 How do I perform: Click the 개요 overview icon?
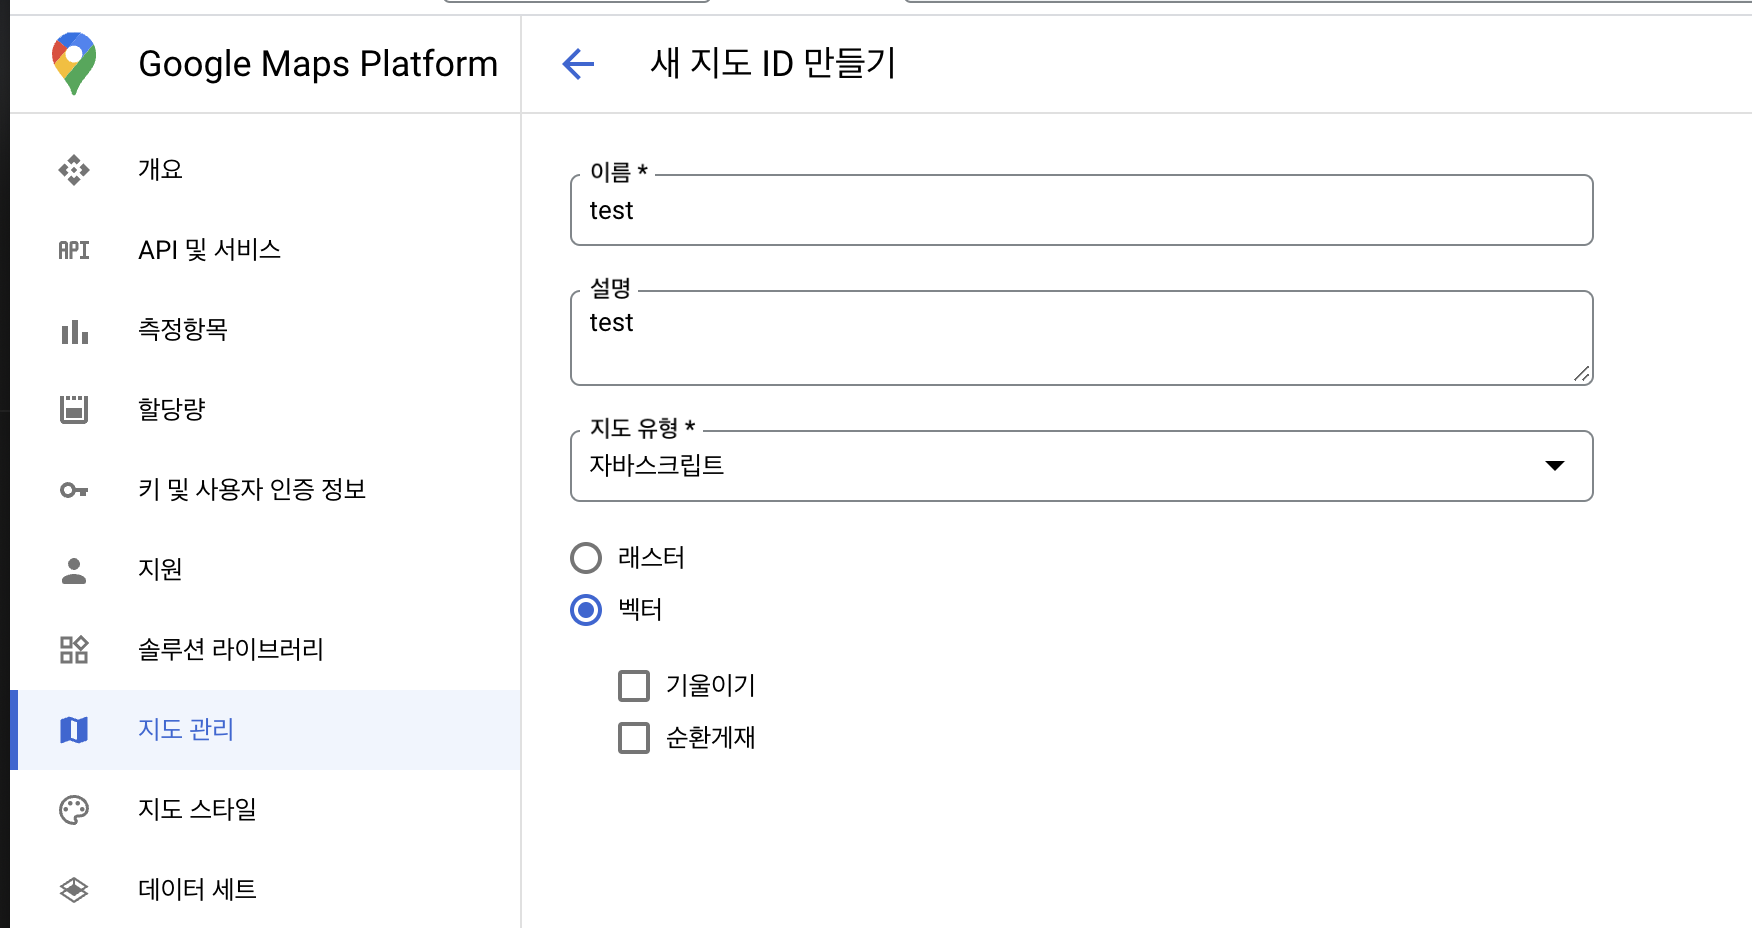click(x=74, y=170)
